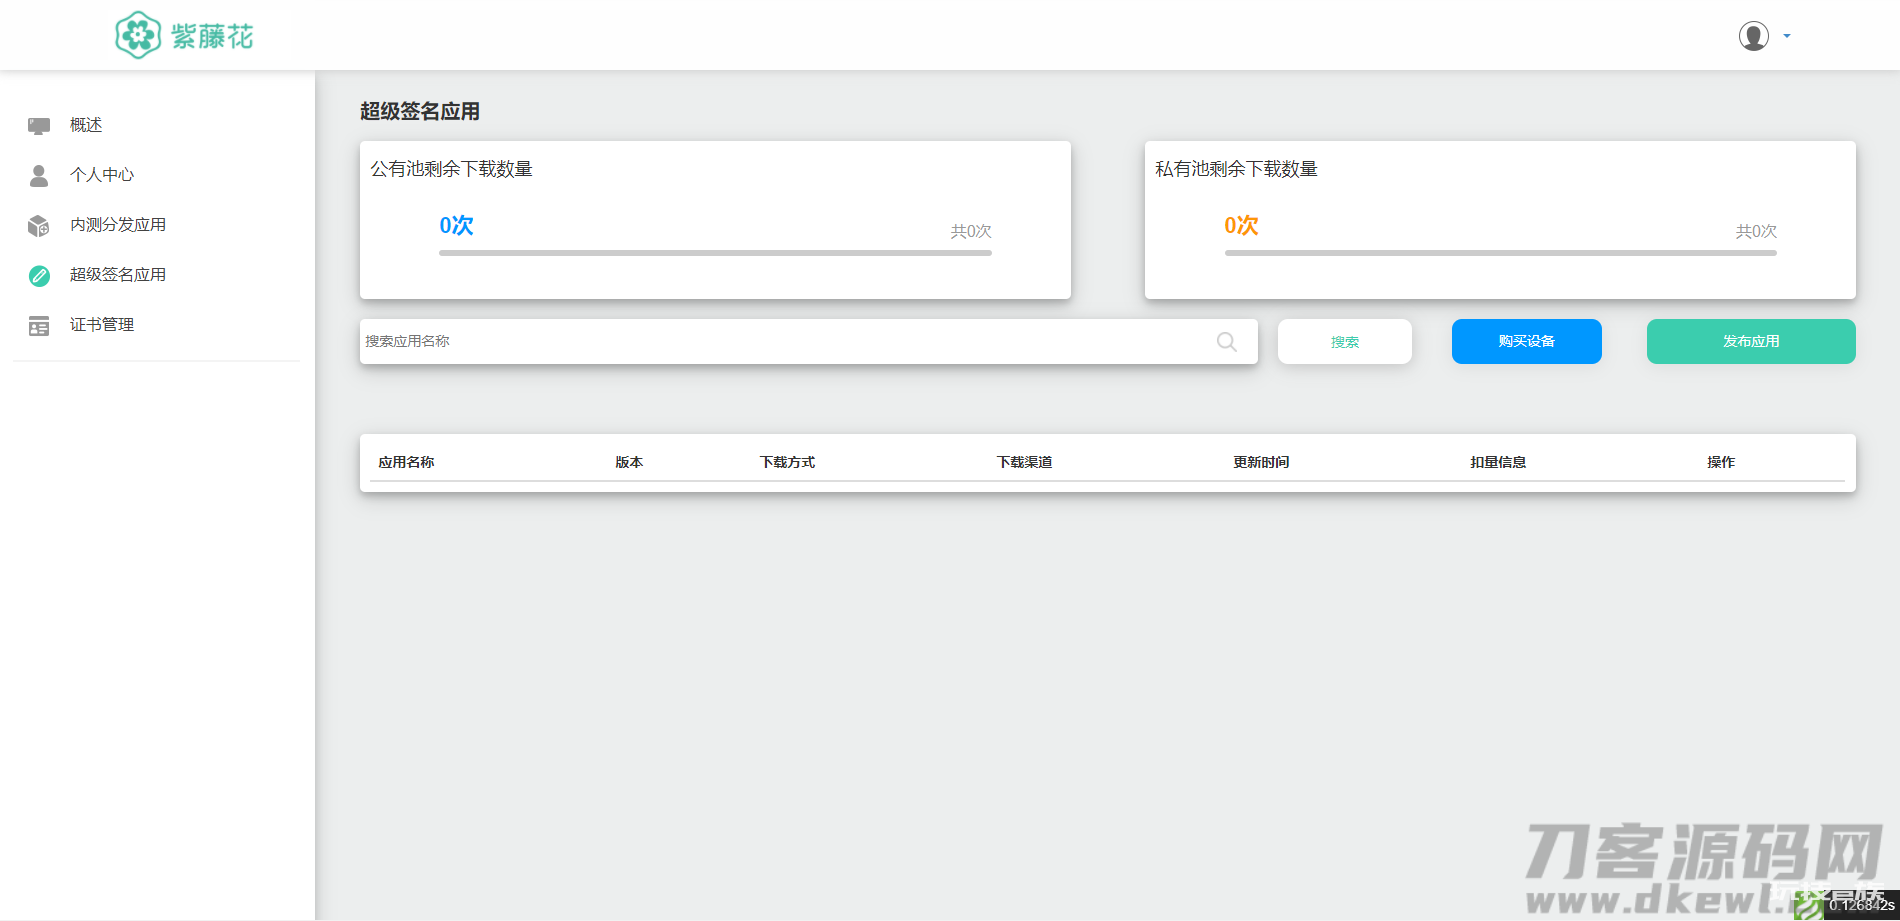The height and width of the screenshot is (921, 1900).
Task: Click the 超级签名应用 page title
Action: click(420, 111)
